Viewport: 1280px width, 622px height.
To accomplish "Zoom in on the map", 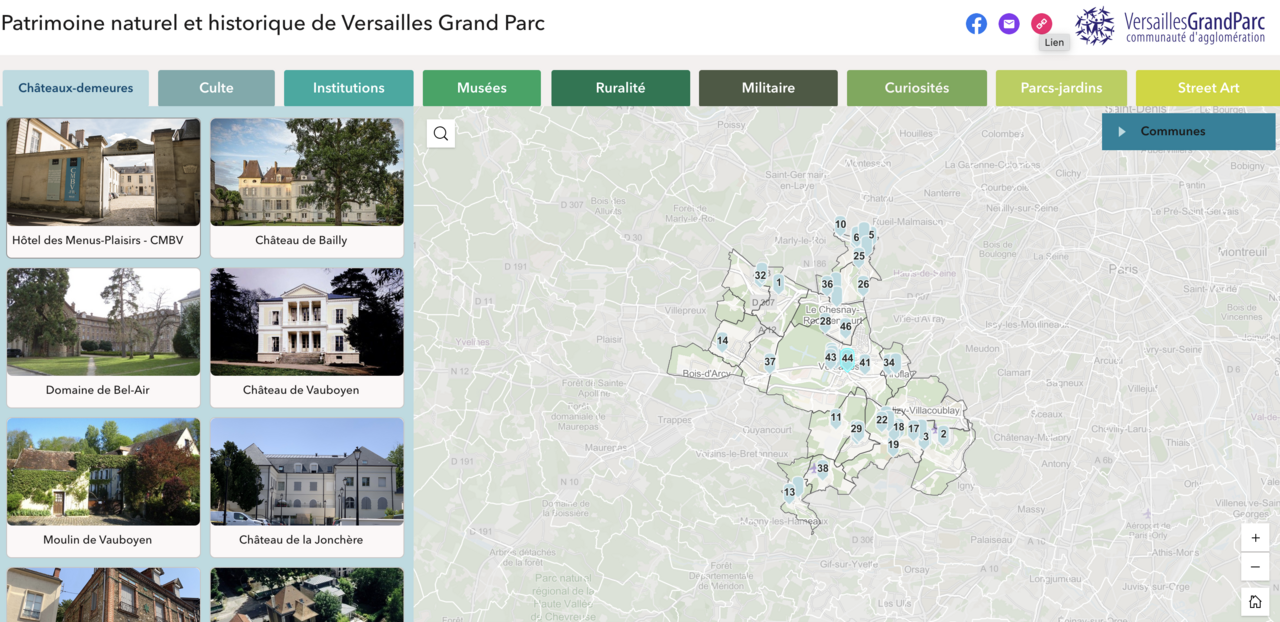I will pos(1255,537).
